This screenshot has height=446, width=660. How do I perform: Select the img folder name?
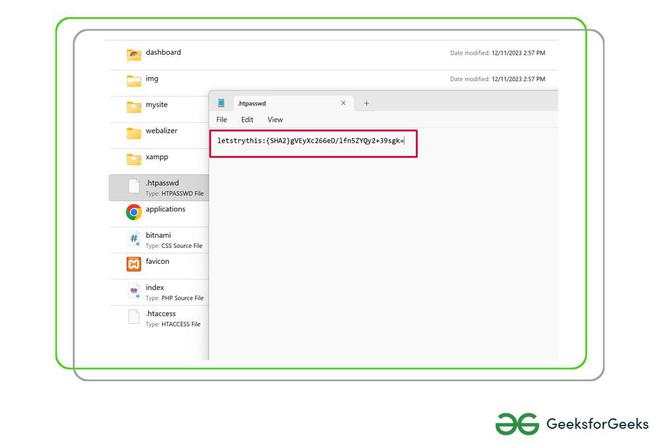click(152, 79)
